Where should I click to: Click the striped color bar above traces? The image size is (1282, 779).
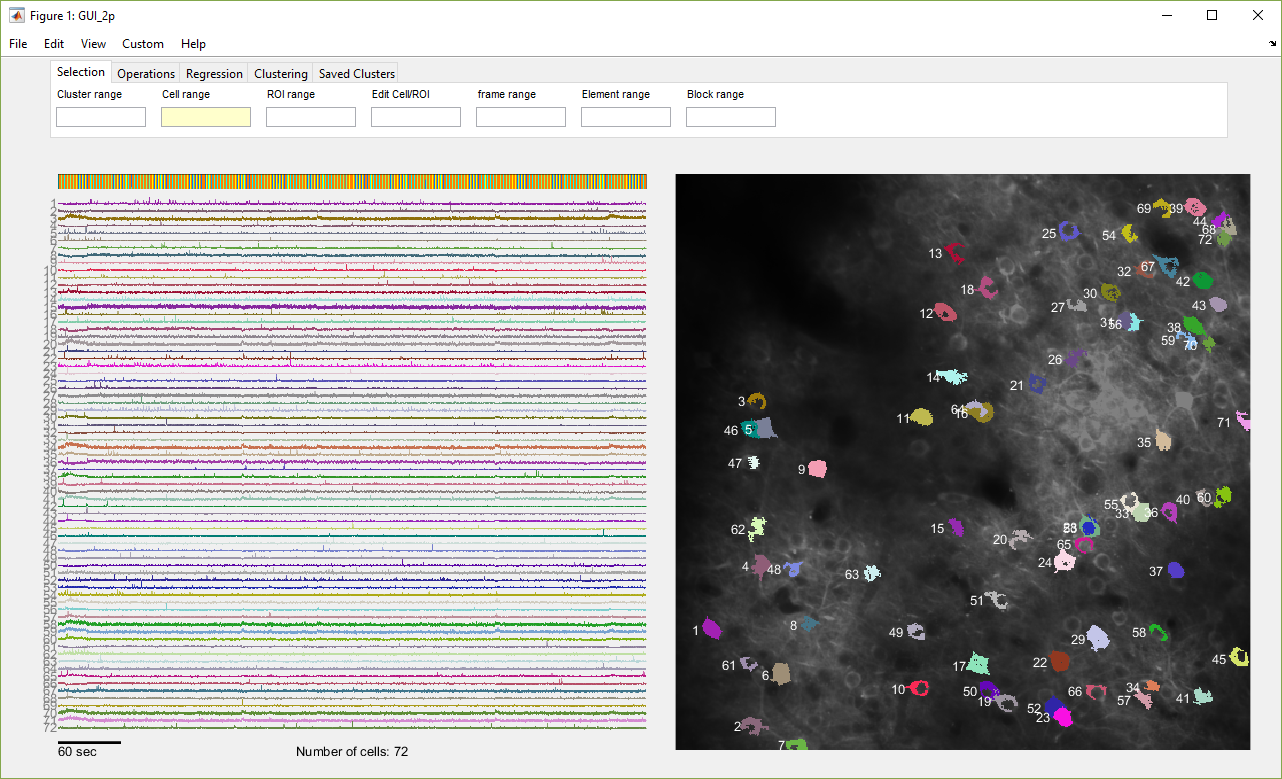(x=352, y=181)
